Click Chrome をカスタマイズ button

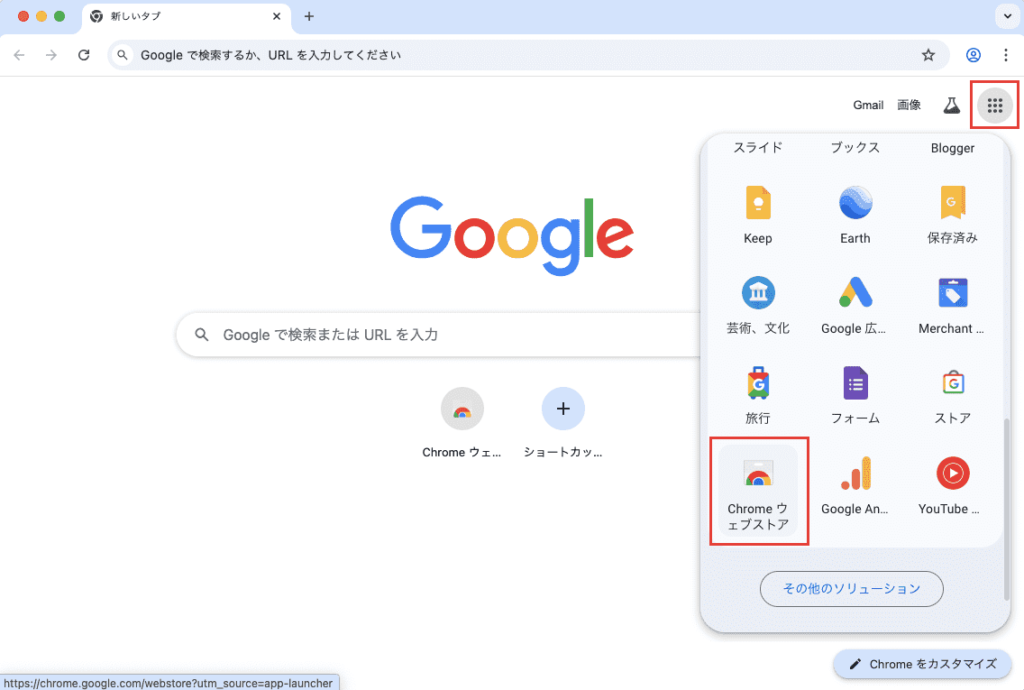[x=923, y=664]
